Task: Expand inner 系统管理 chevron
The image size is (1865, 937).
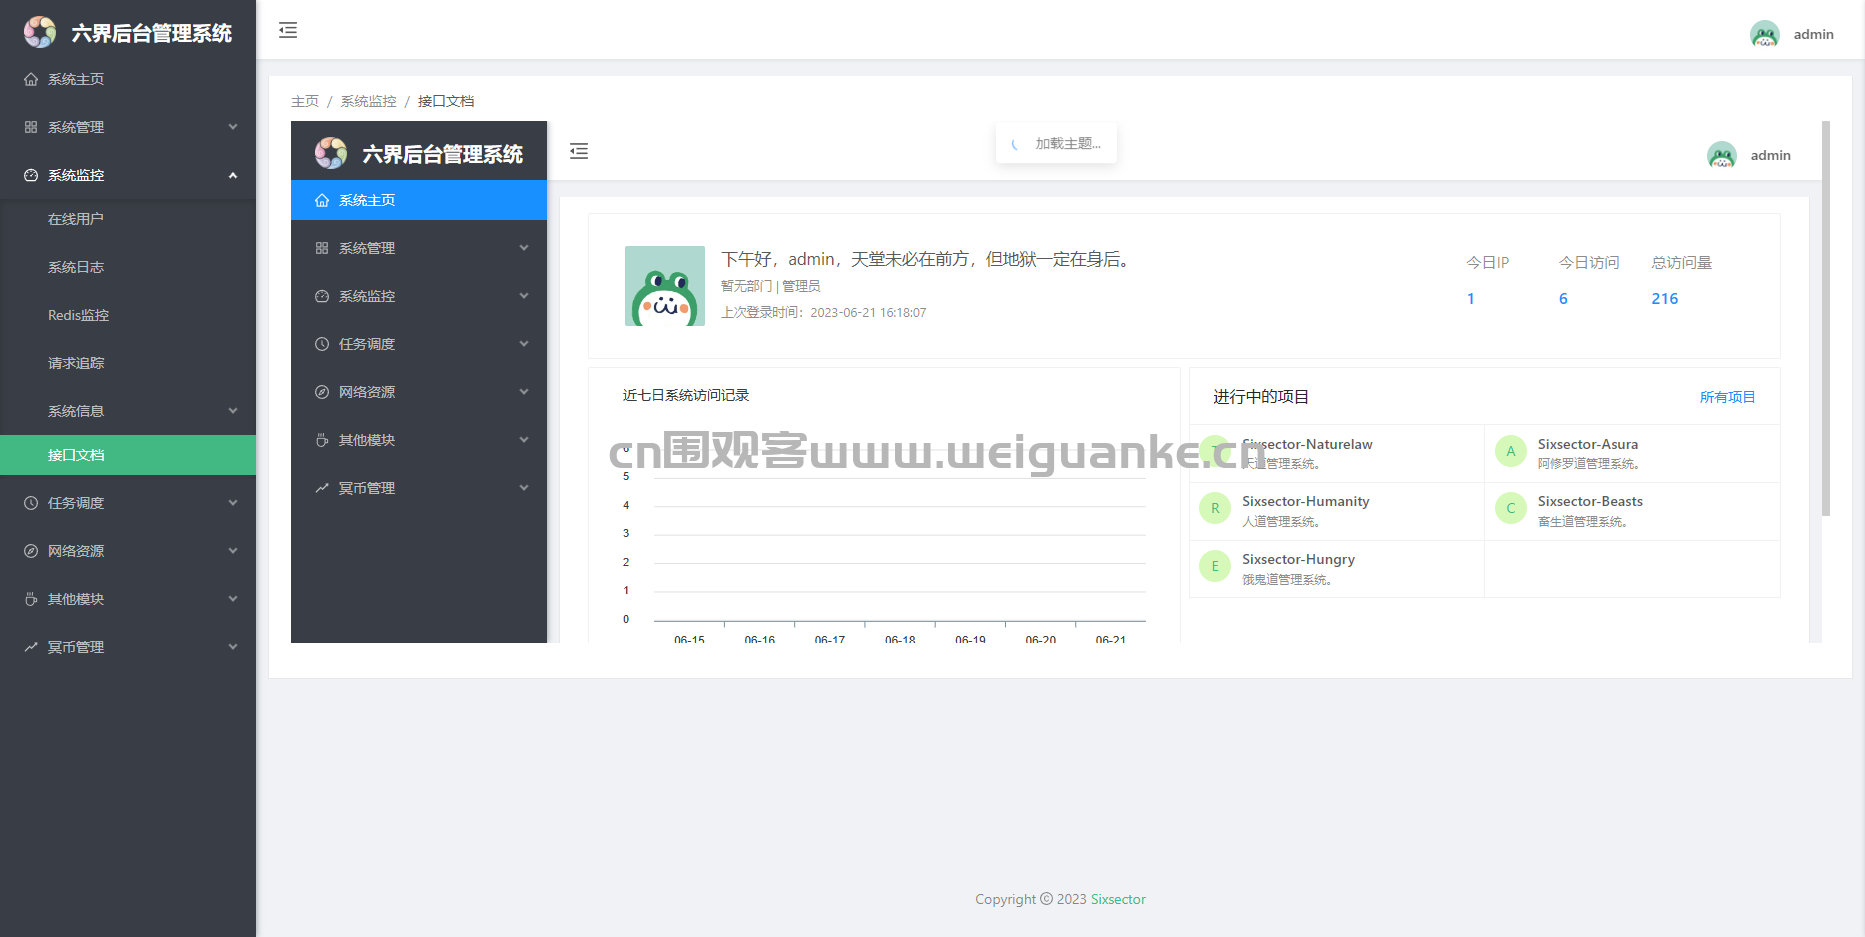Action: [x=524, y=248]
